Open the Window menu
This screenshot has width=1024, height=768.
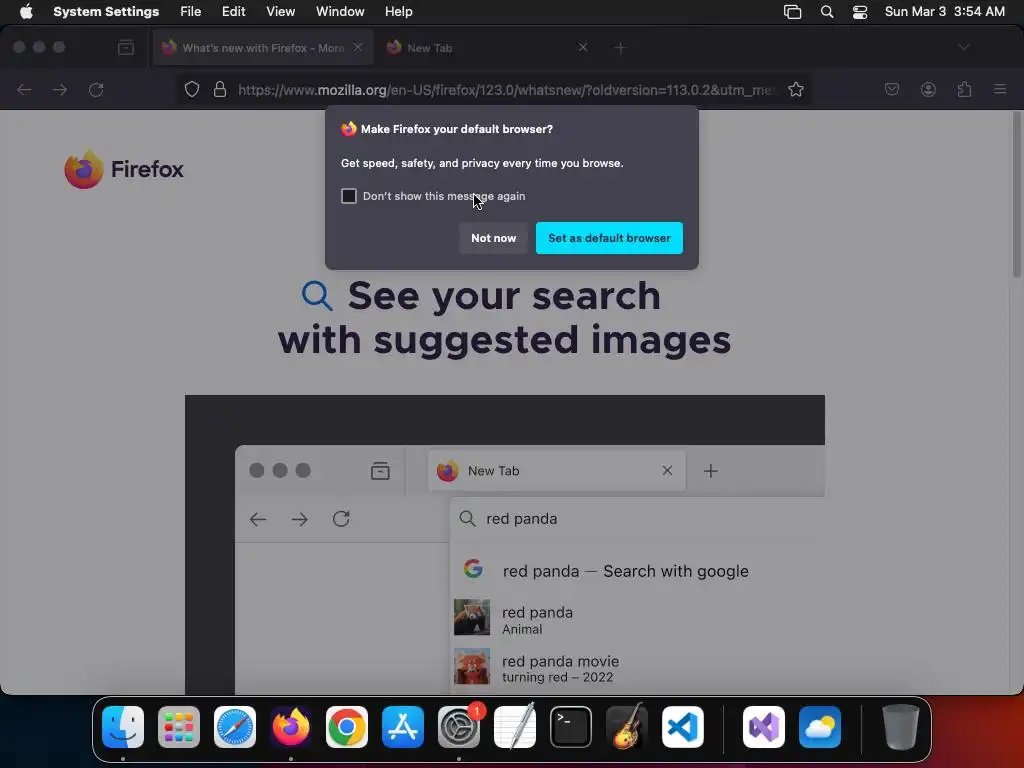tap(340, 11)
